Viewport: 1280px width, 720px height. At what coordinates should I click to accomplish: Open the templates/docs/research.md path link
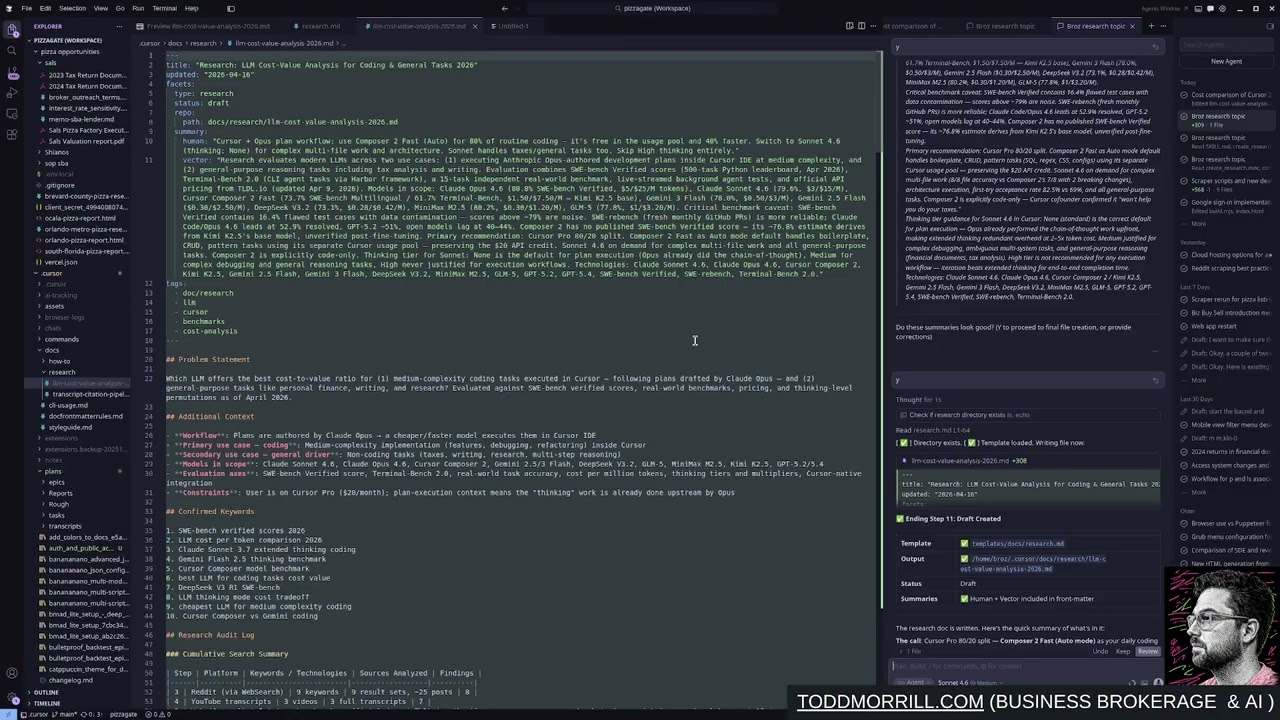point(1017,544)
